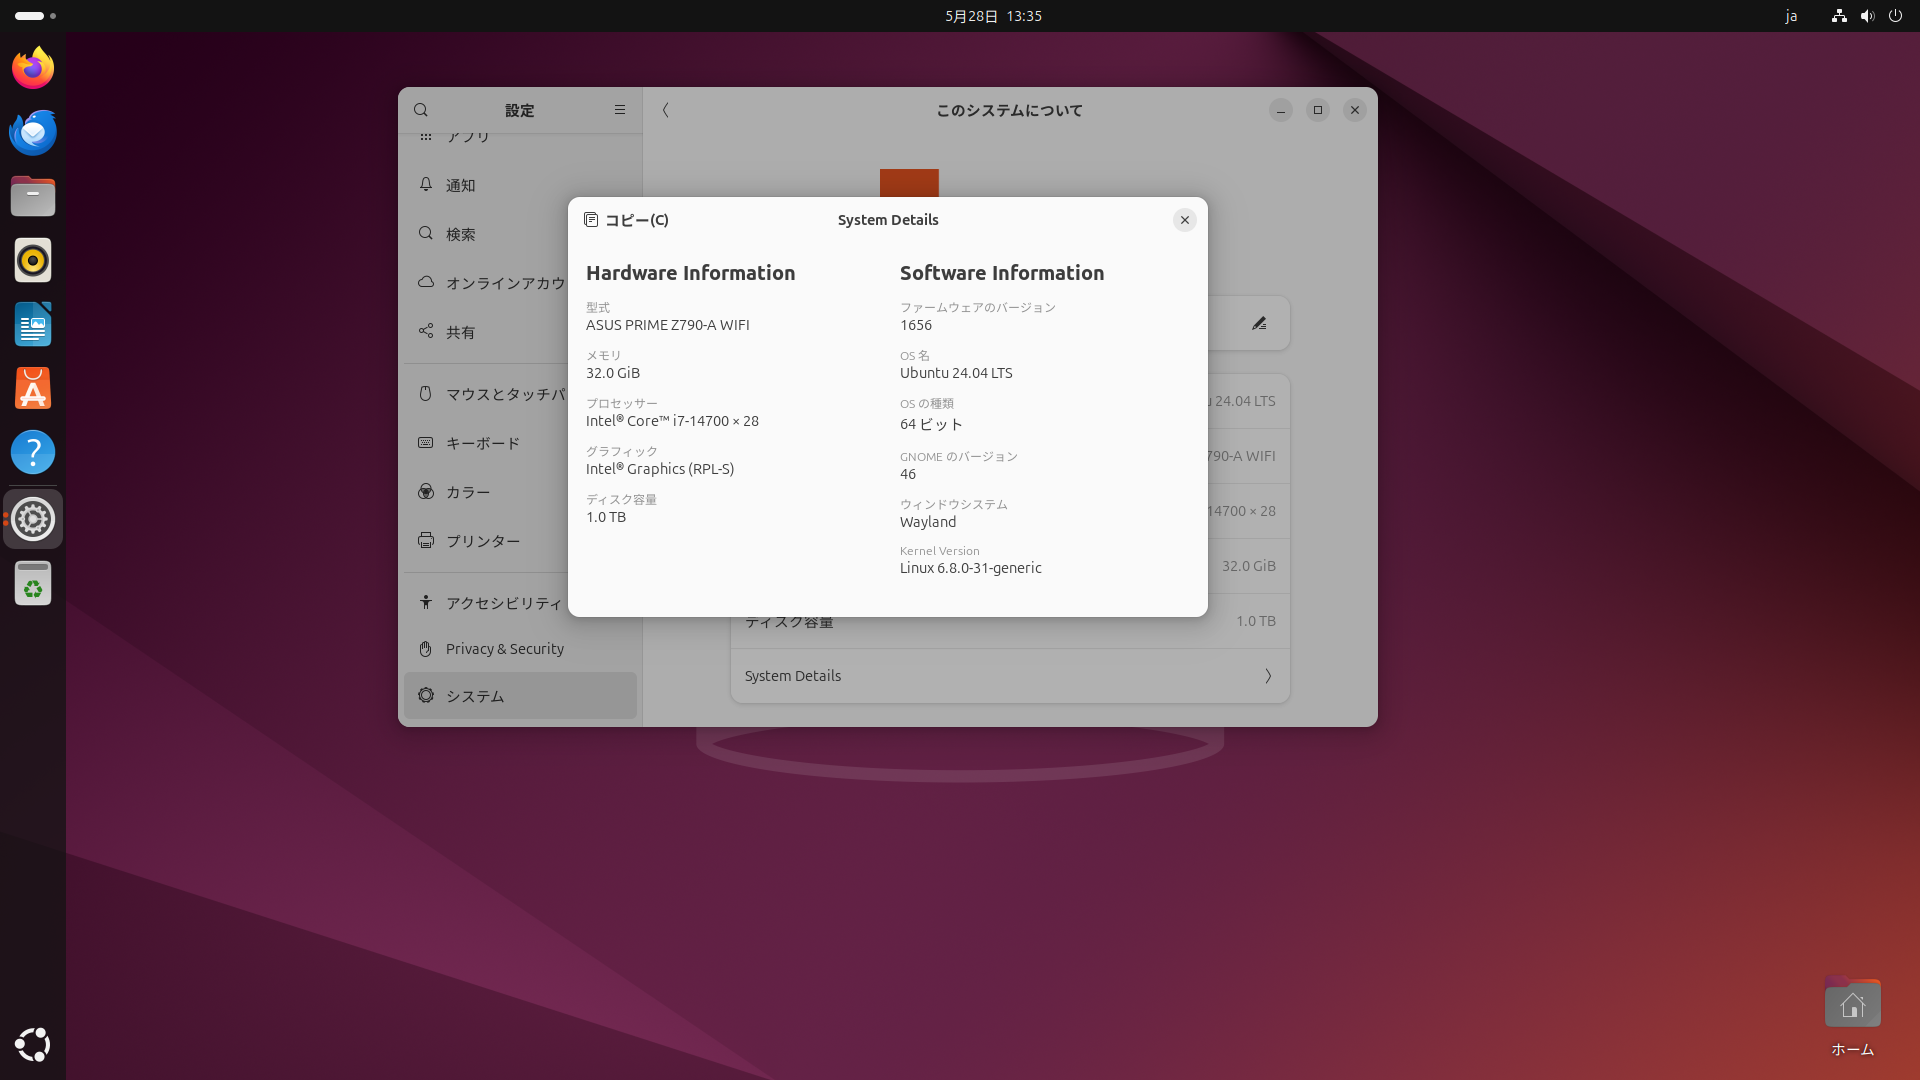Open Thunderbird mail from the dock
This screenshot has width=1920, height=1080.
(33, 132)
